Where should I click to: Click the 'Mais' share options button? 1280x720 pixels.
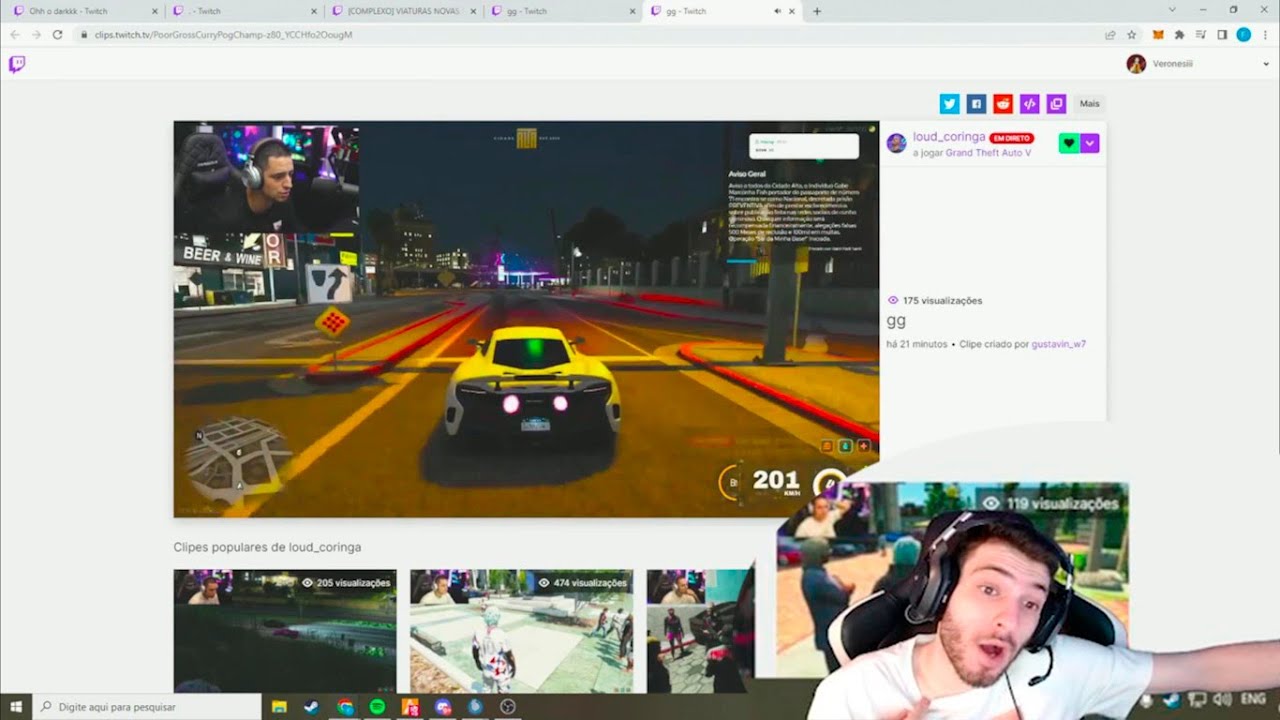tap(1090, 104)
